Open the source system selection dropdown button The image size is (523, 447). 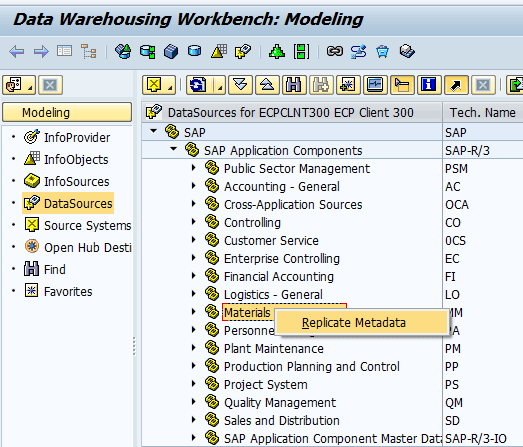(x=159, y=85)
